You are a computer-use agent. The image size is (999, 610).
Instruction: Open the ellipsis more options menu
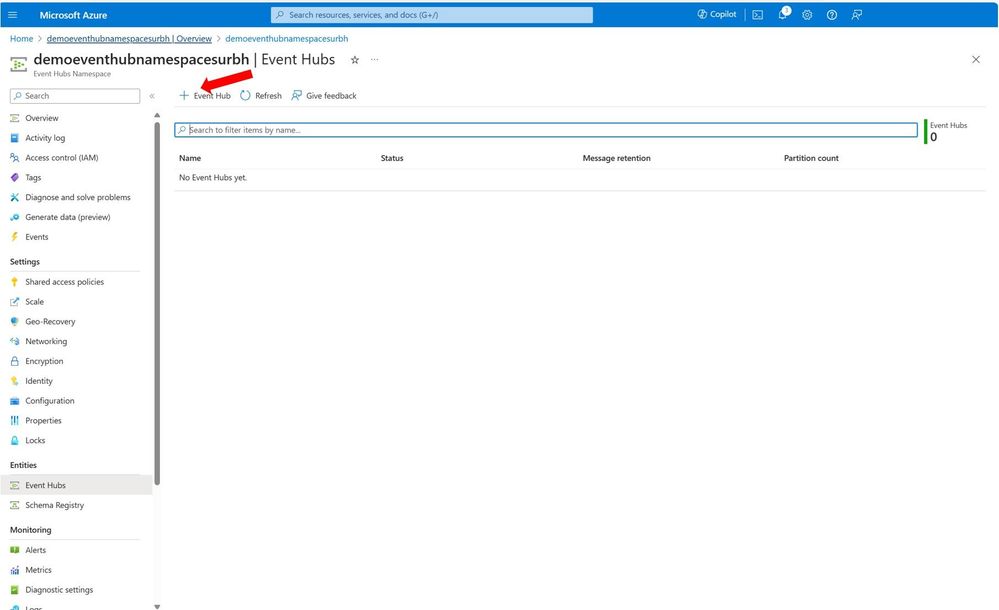click(375, 59)
